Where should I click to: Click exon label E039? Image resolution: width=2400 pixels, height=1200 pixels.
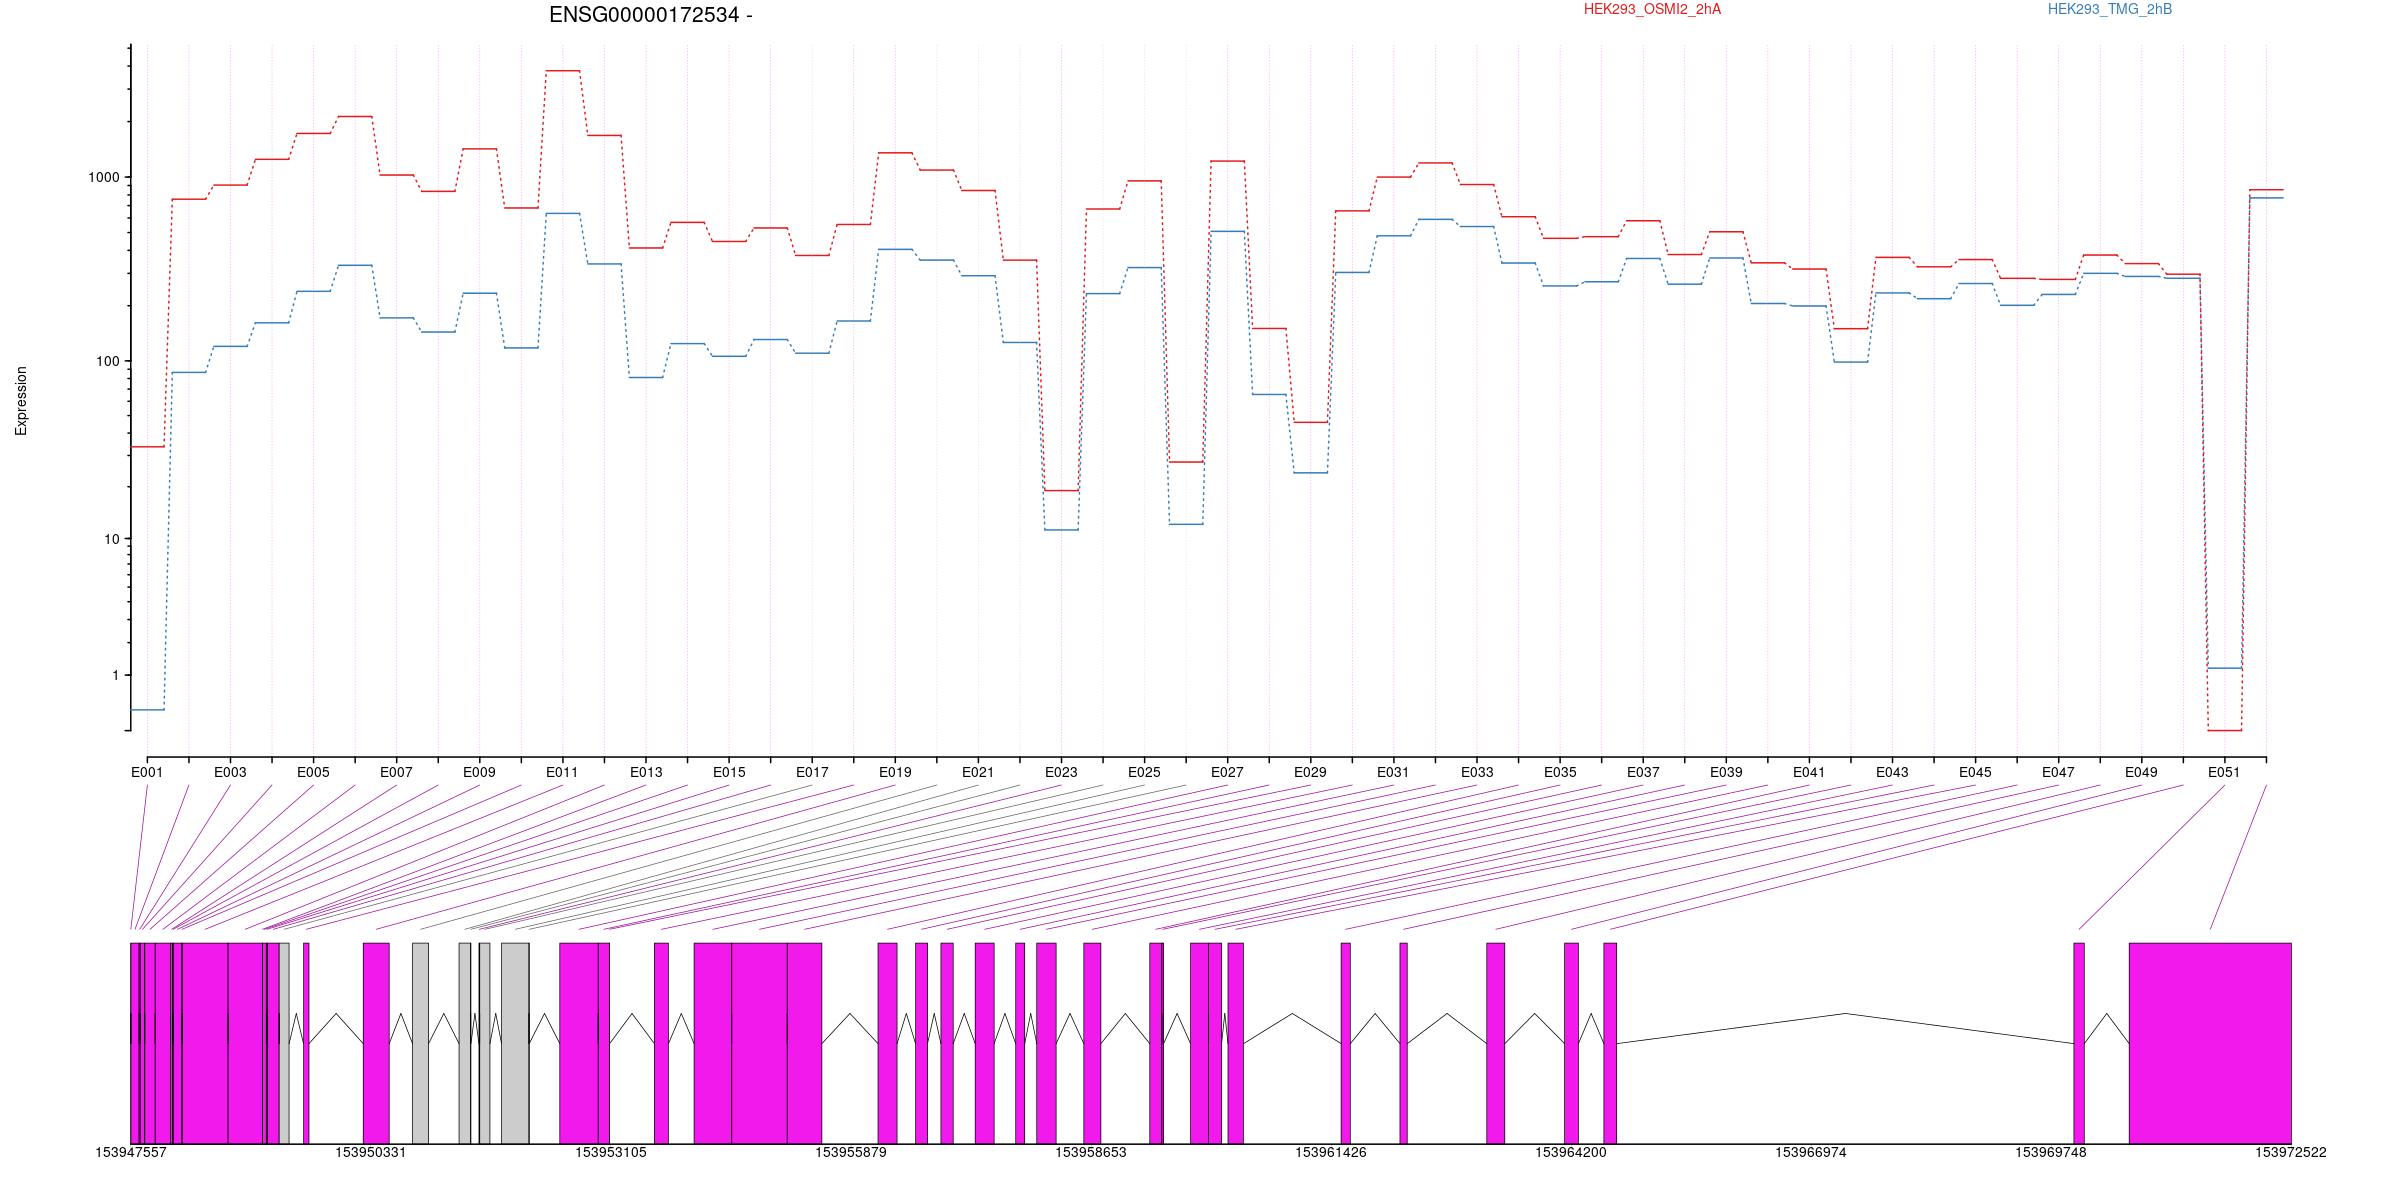point(1726,772)
